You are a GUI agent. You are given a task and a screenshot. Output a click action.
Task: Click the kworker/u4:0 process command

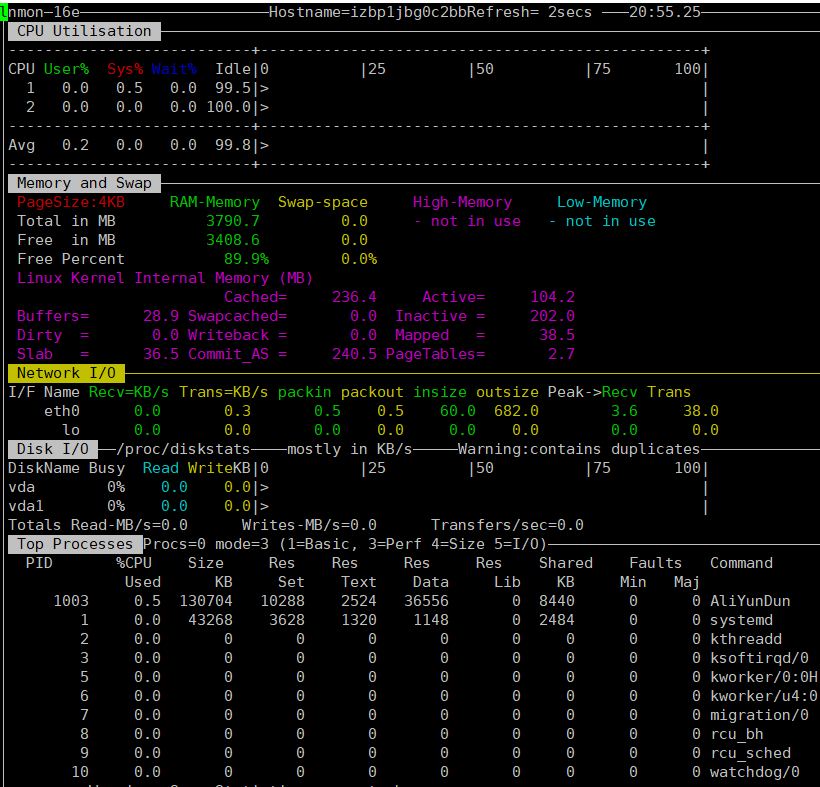point(764,696)
